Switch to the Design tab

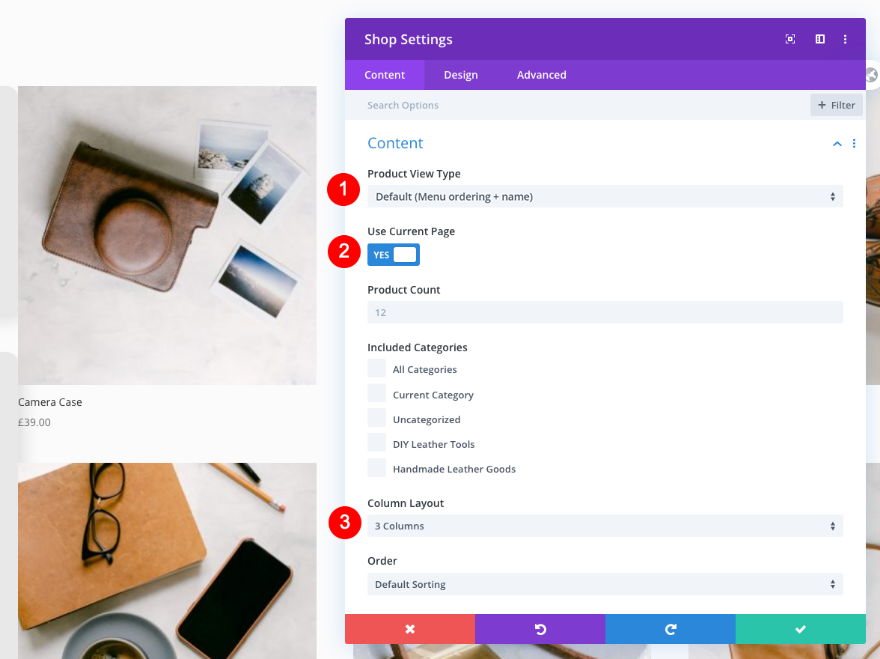pyautogui.click(x=460, y=74)
